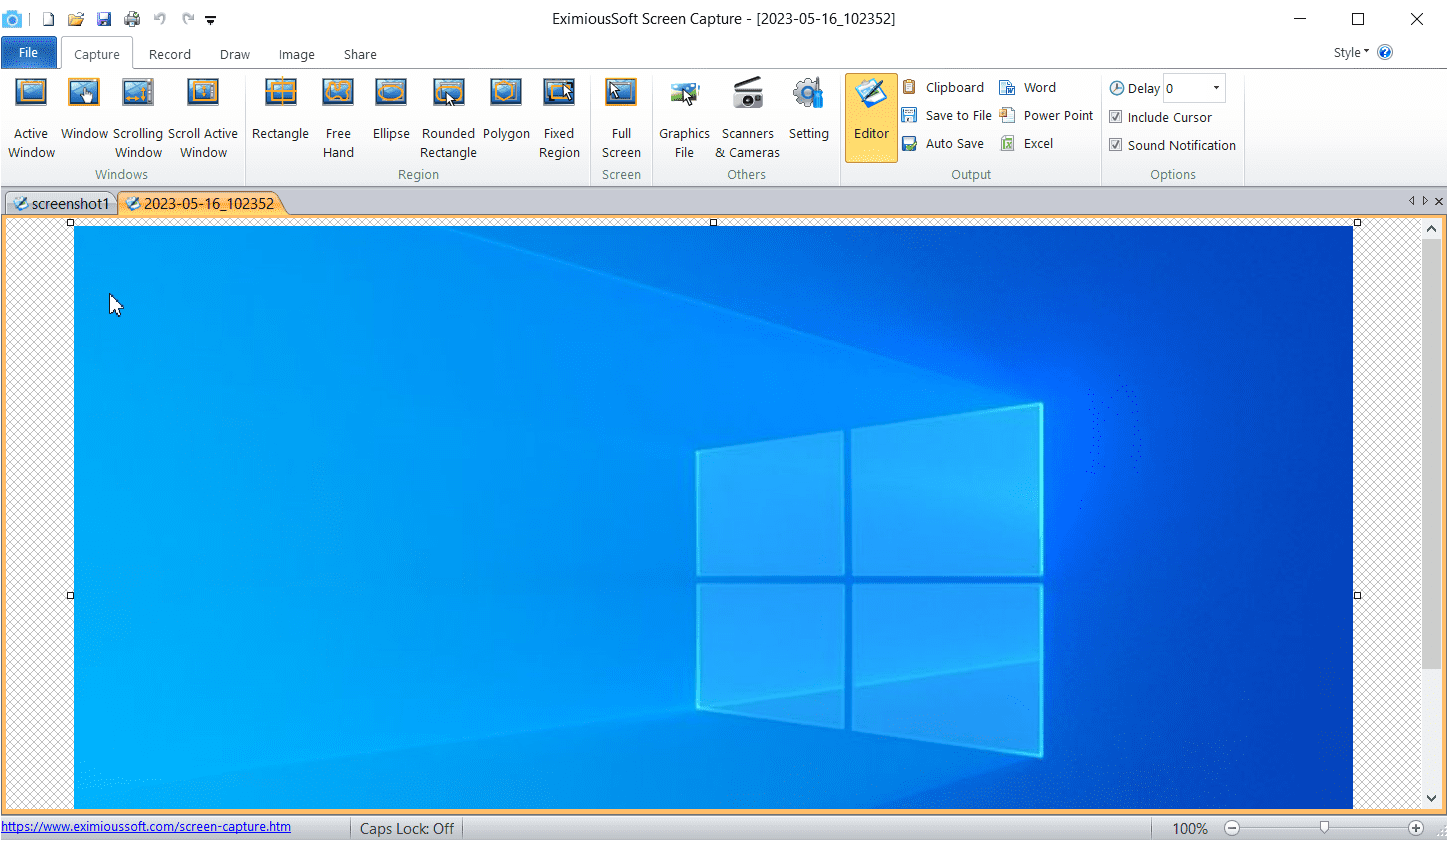Screen dimensions: 1448x841
Task: Uncheck the Include Cursor checkbox
Action: [x=1116, y=117]
